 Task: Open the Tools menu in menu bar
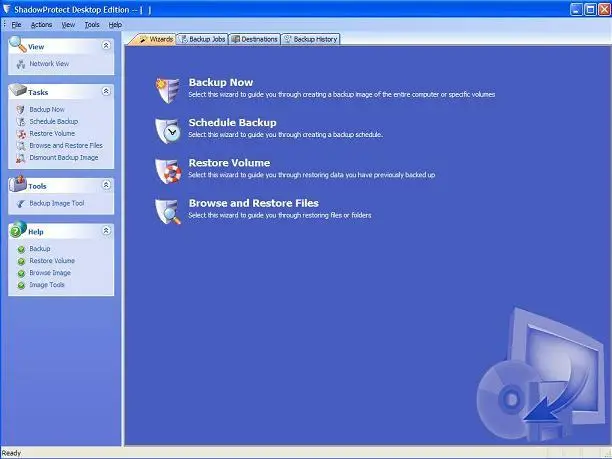point(92,25)
